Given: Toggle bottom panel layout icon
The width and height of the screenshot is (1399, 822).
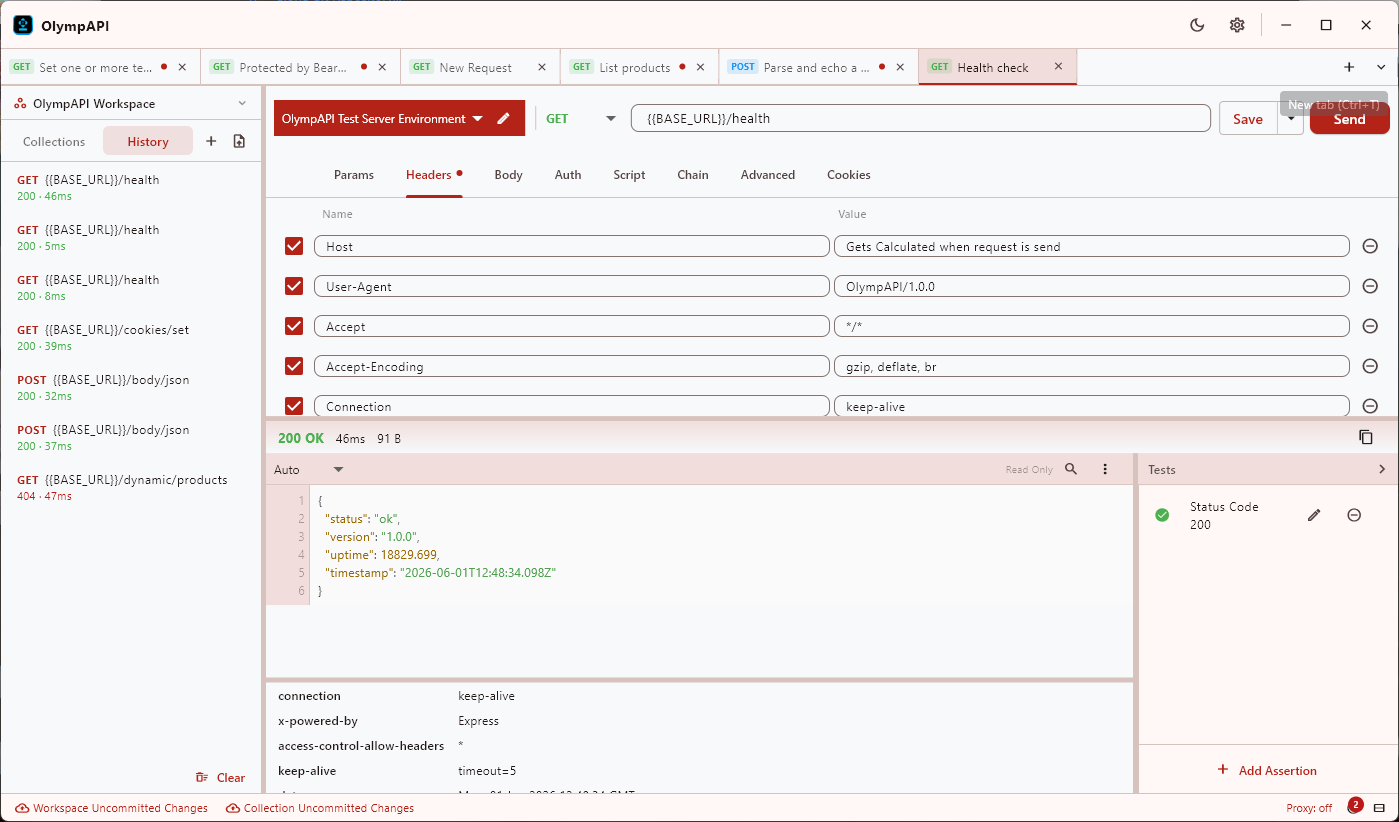Looking at the screenshot, I should (x=1380, y=808).
